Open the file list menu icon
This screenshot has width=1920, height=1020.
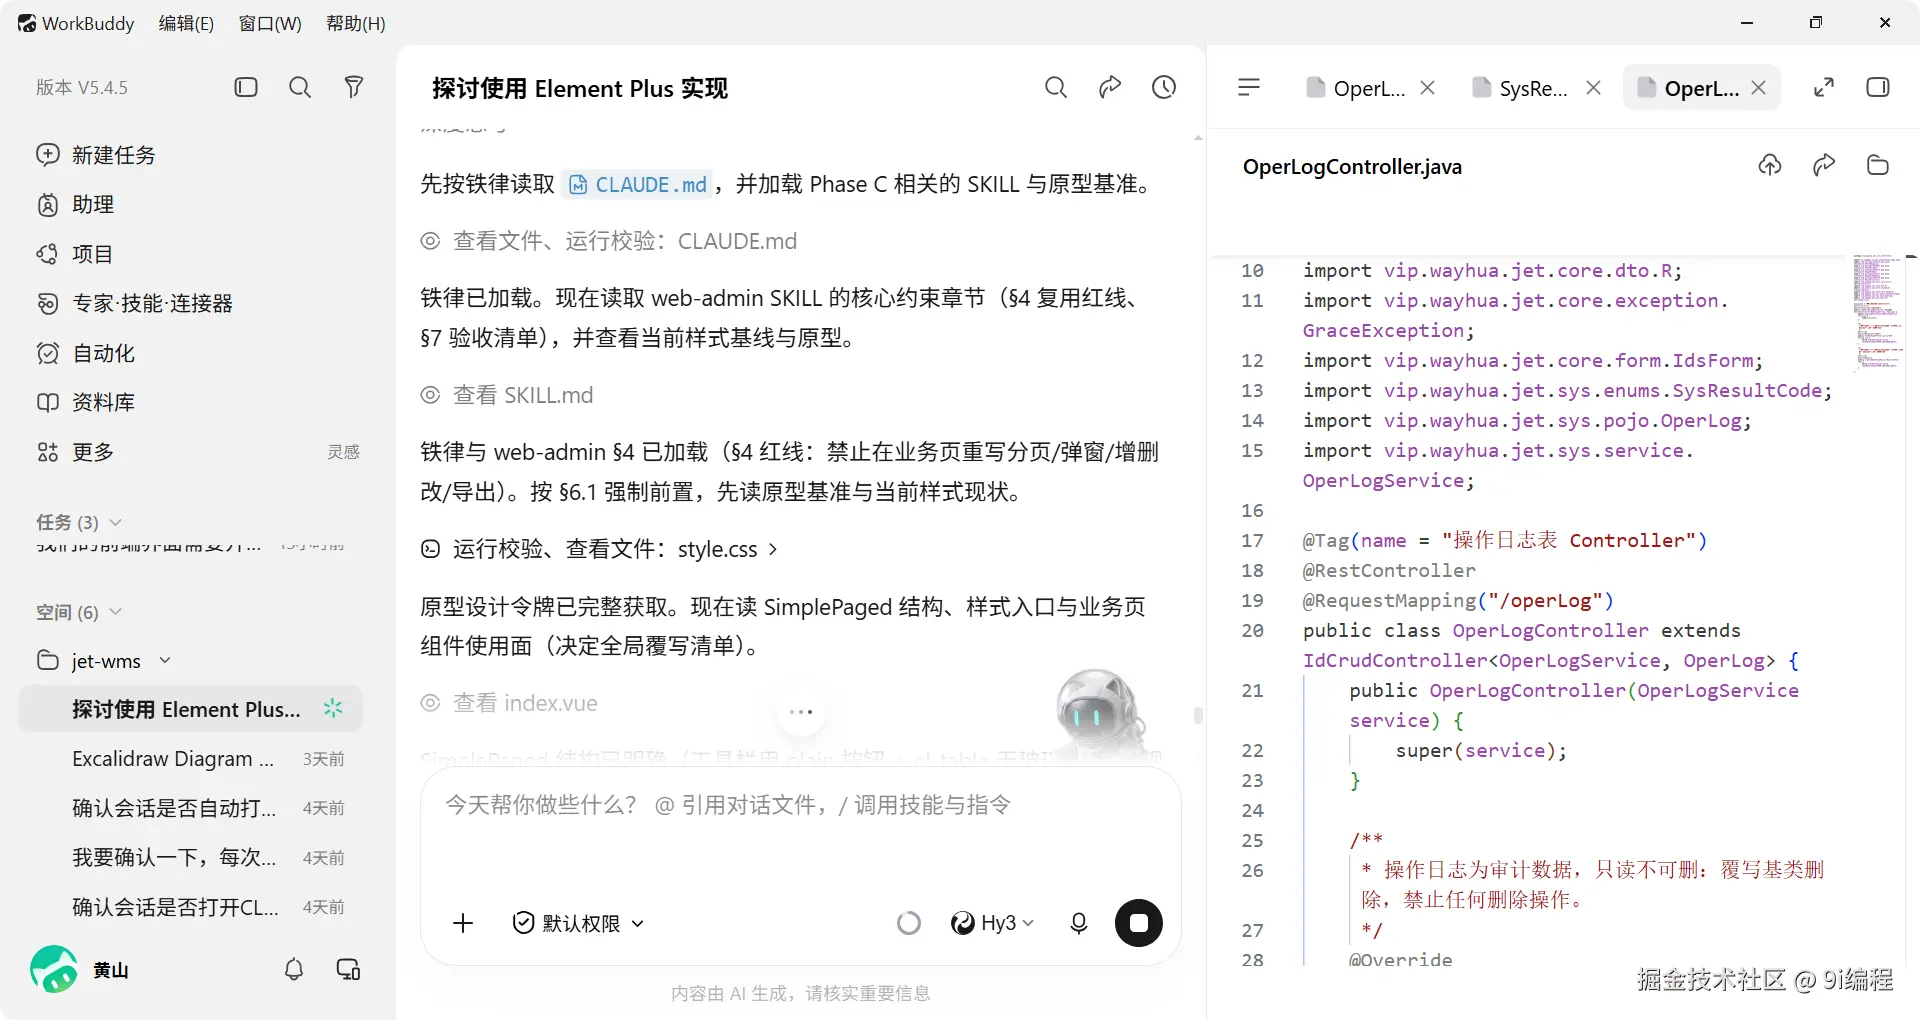coord(1249,87)
